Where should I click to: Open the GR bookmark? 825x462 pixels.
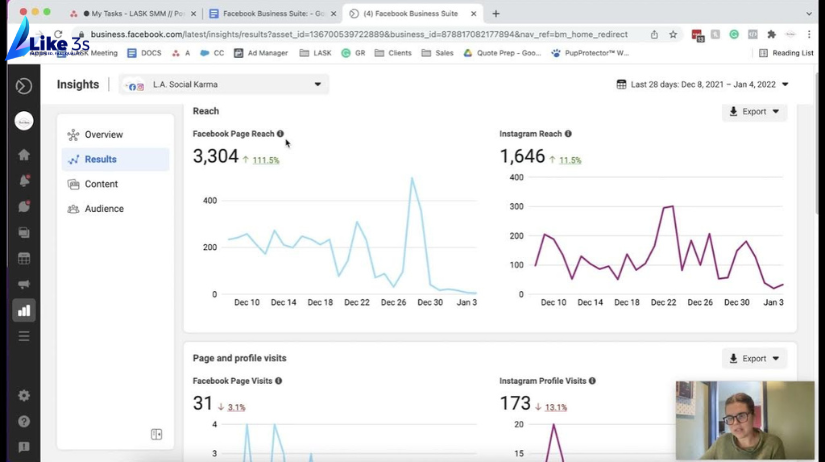354,53
